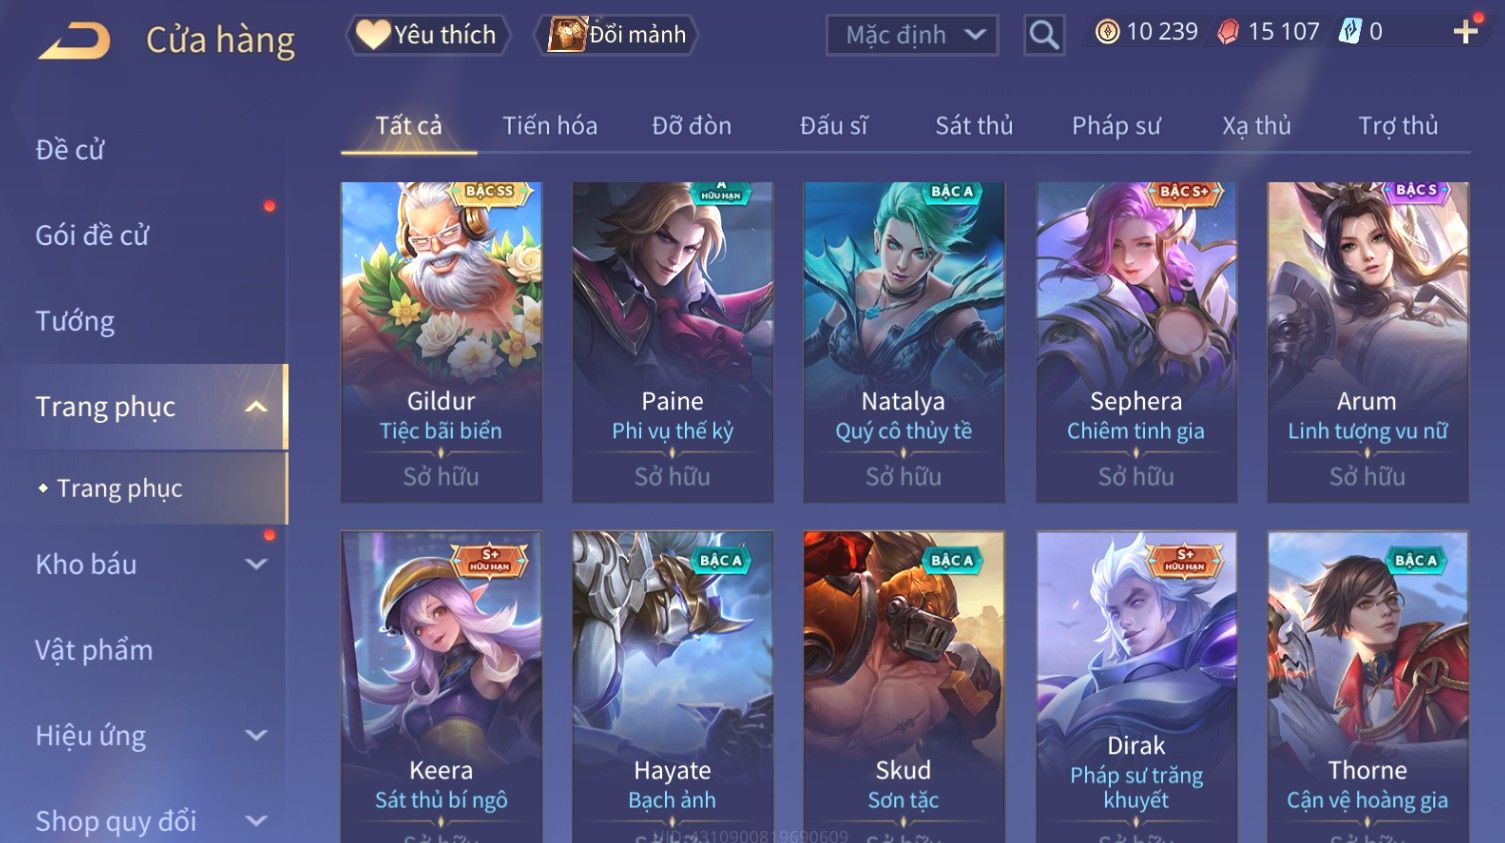
Task: Tap the plus icon to add currency
Action: coord(1466,32)
